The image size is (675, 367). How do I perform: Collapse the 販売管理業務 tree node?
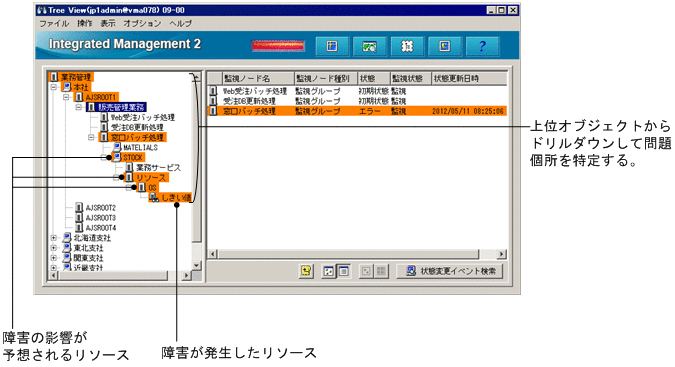(x=79, y=107)
